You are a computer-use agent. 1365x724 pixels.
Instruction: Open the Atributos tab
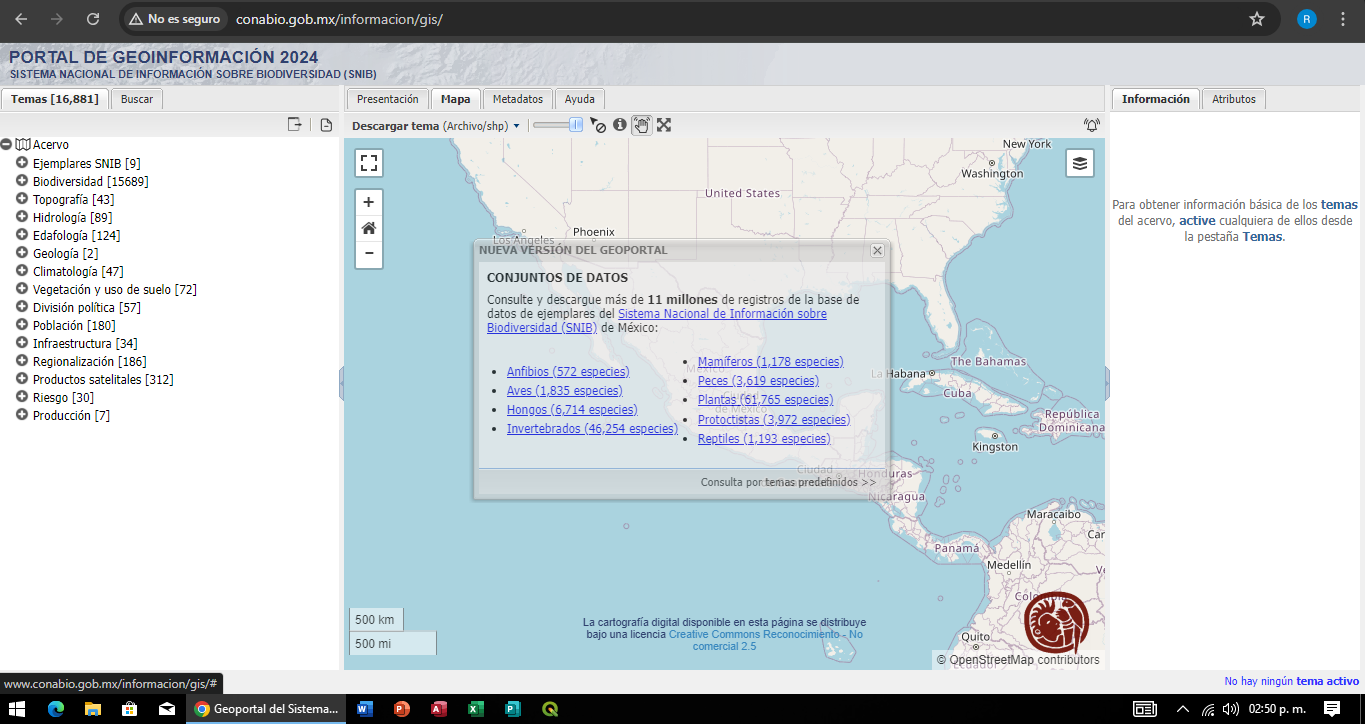(1233, 98)
